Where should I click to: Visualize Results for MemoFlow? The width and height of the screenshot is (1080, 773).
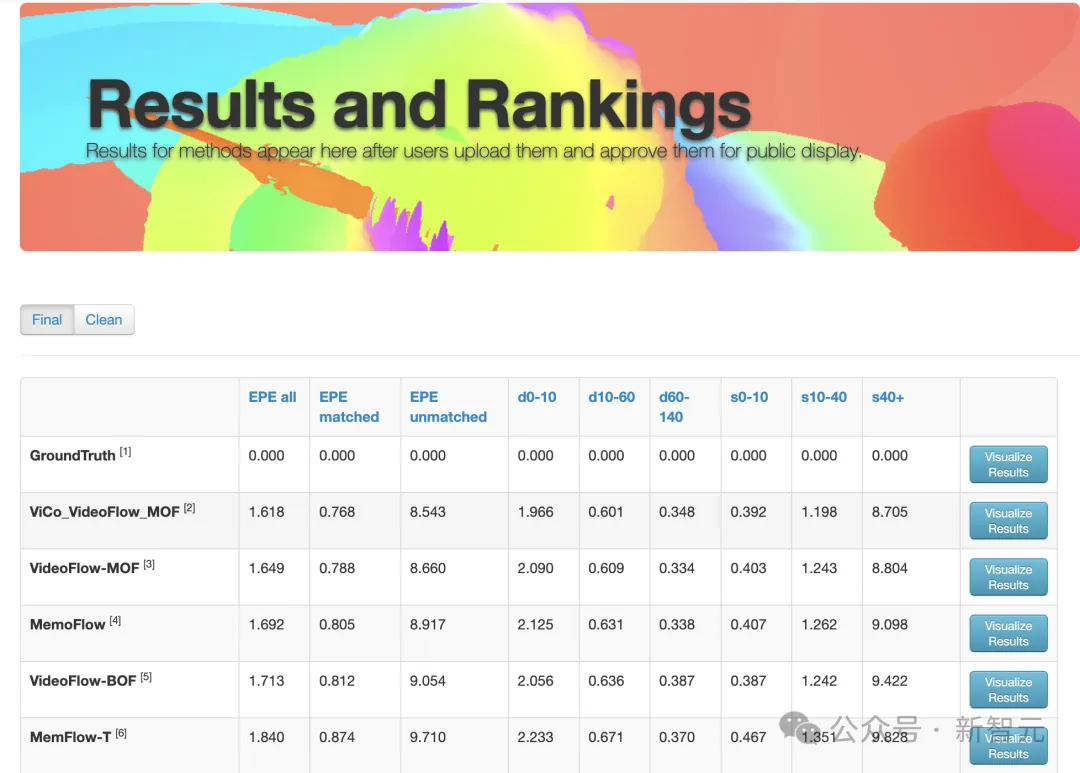click(1008, 633)
